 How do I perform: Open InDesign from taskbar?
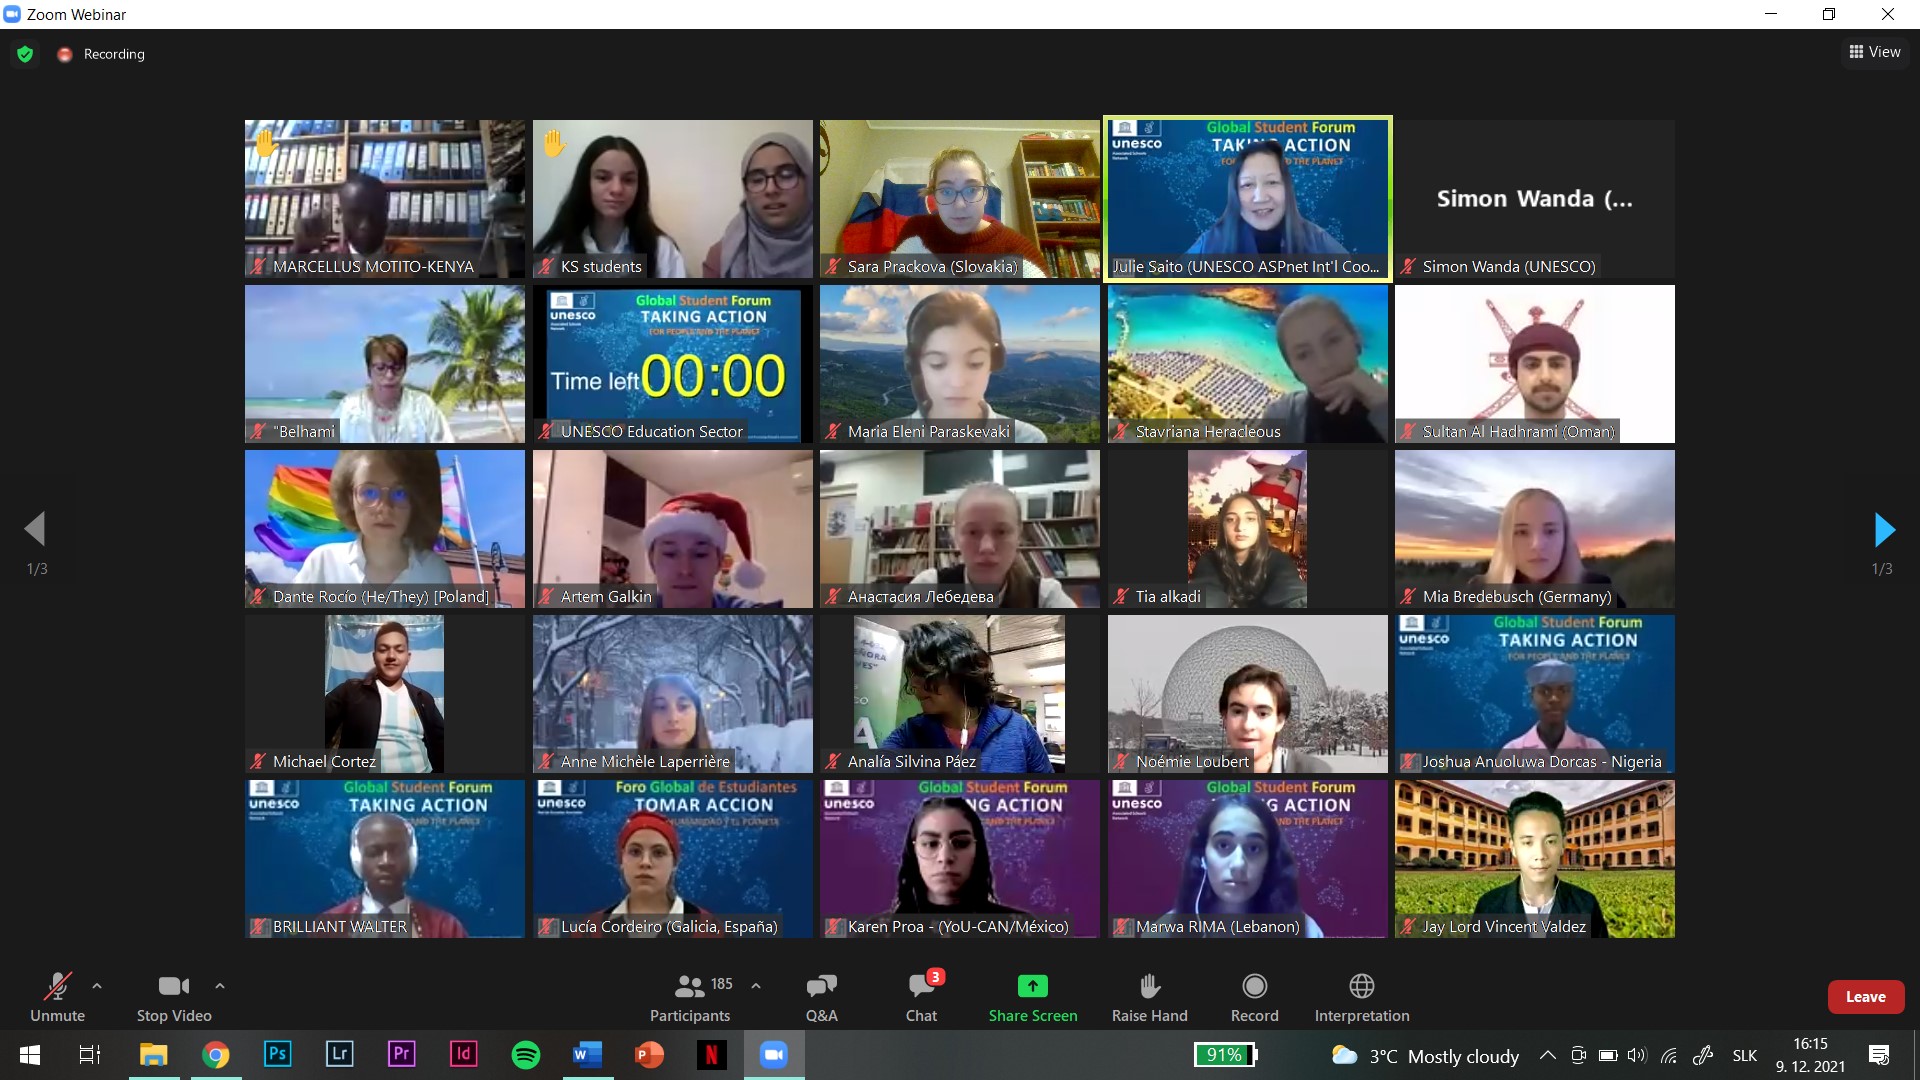[x=463, y=1055]
